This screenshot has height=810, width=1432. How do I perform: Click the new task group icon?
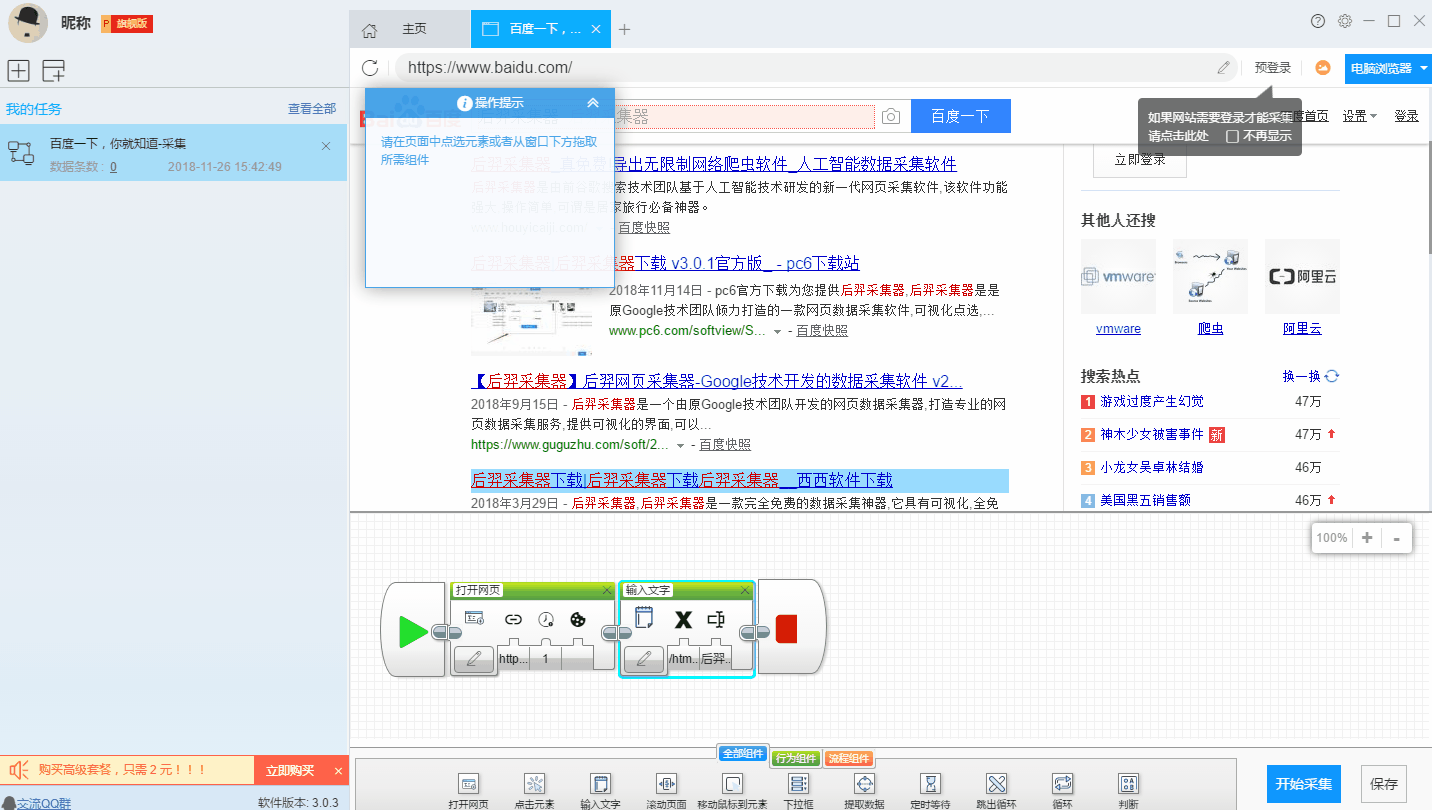53,70
